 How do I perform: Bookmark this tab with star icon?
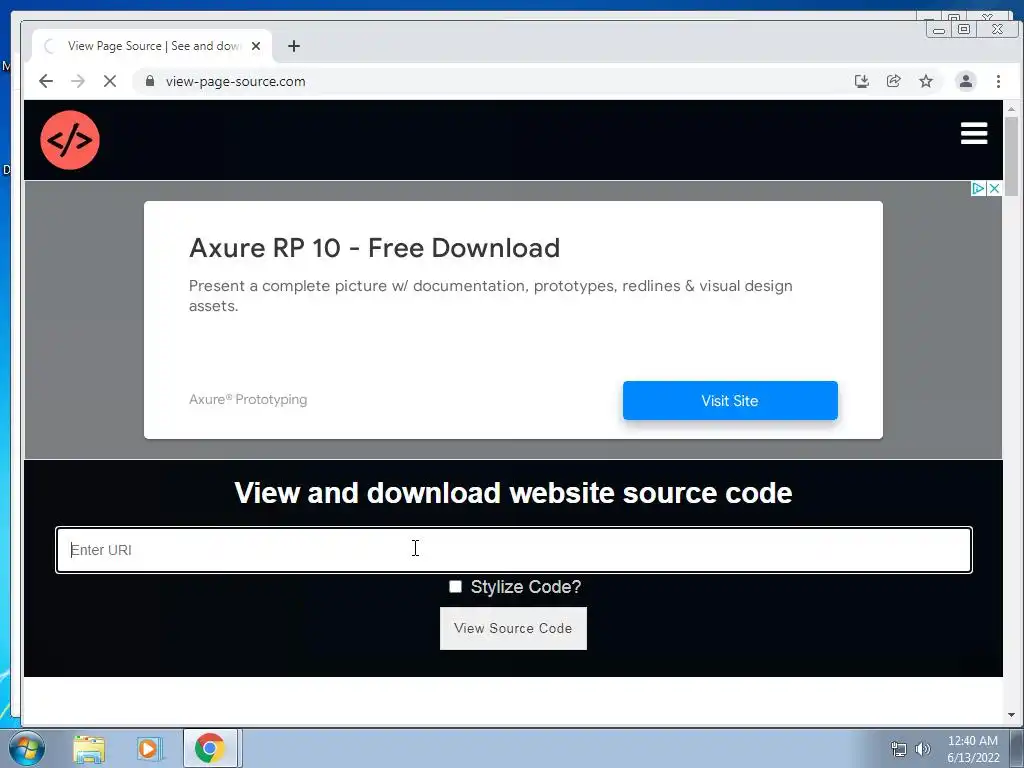(925, 81)
